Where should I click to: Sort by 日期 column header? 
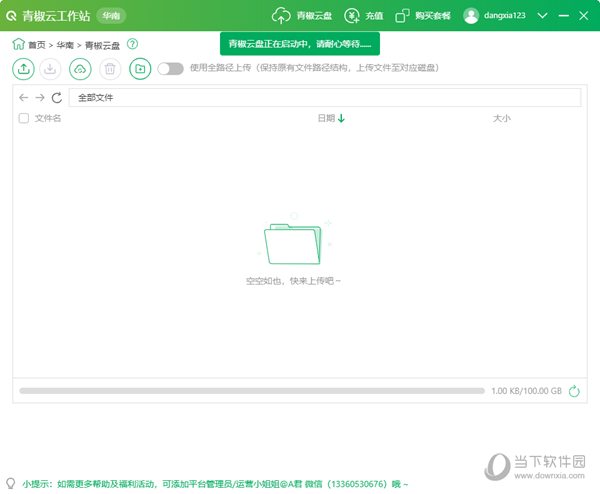pos(326,118)
